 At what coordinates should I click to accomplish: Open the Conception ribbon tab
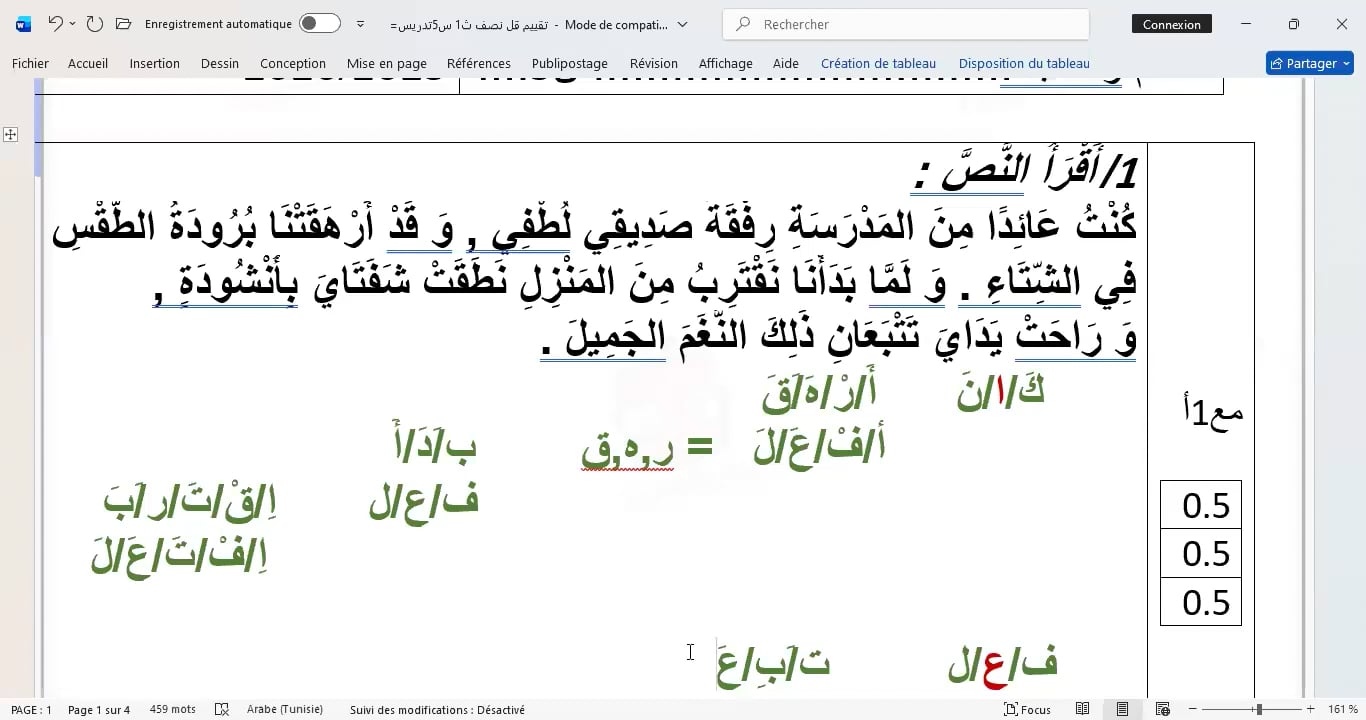point(293,63)
